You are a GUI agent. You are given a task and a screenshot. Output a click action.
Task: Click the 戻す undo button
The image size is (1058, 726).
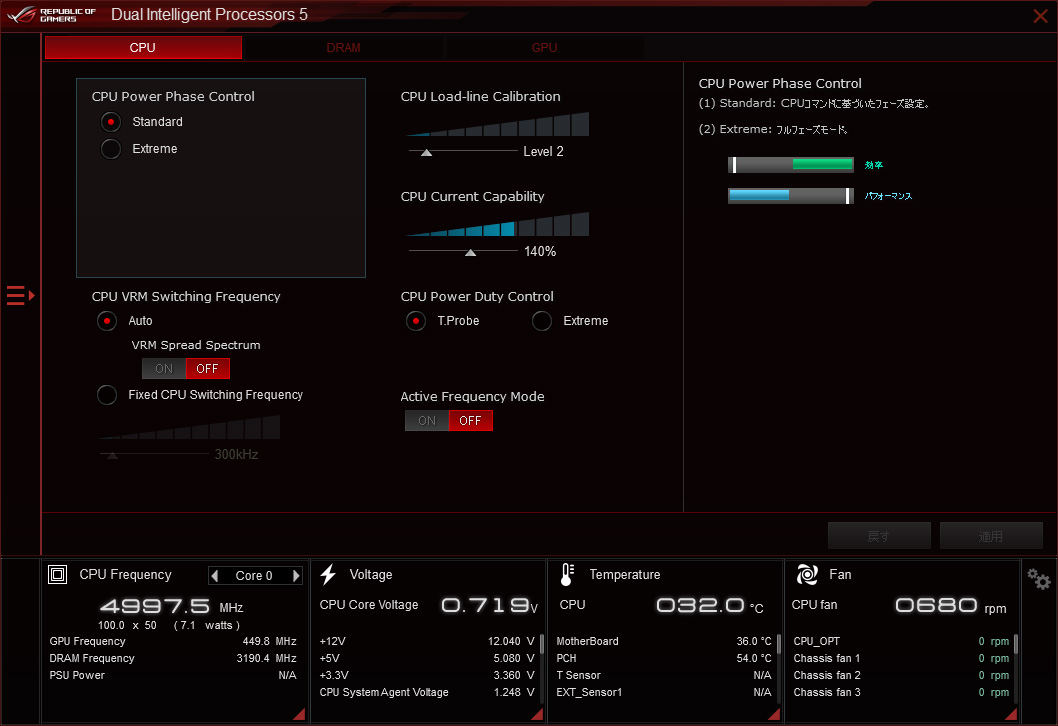pos(879,536)
